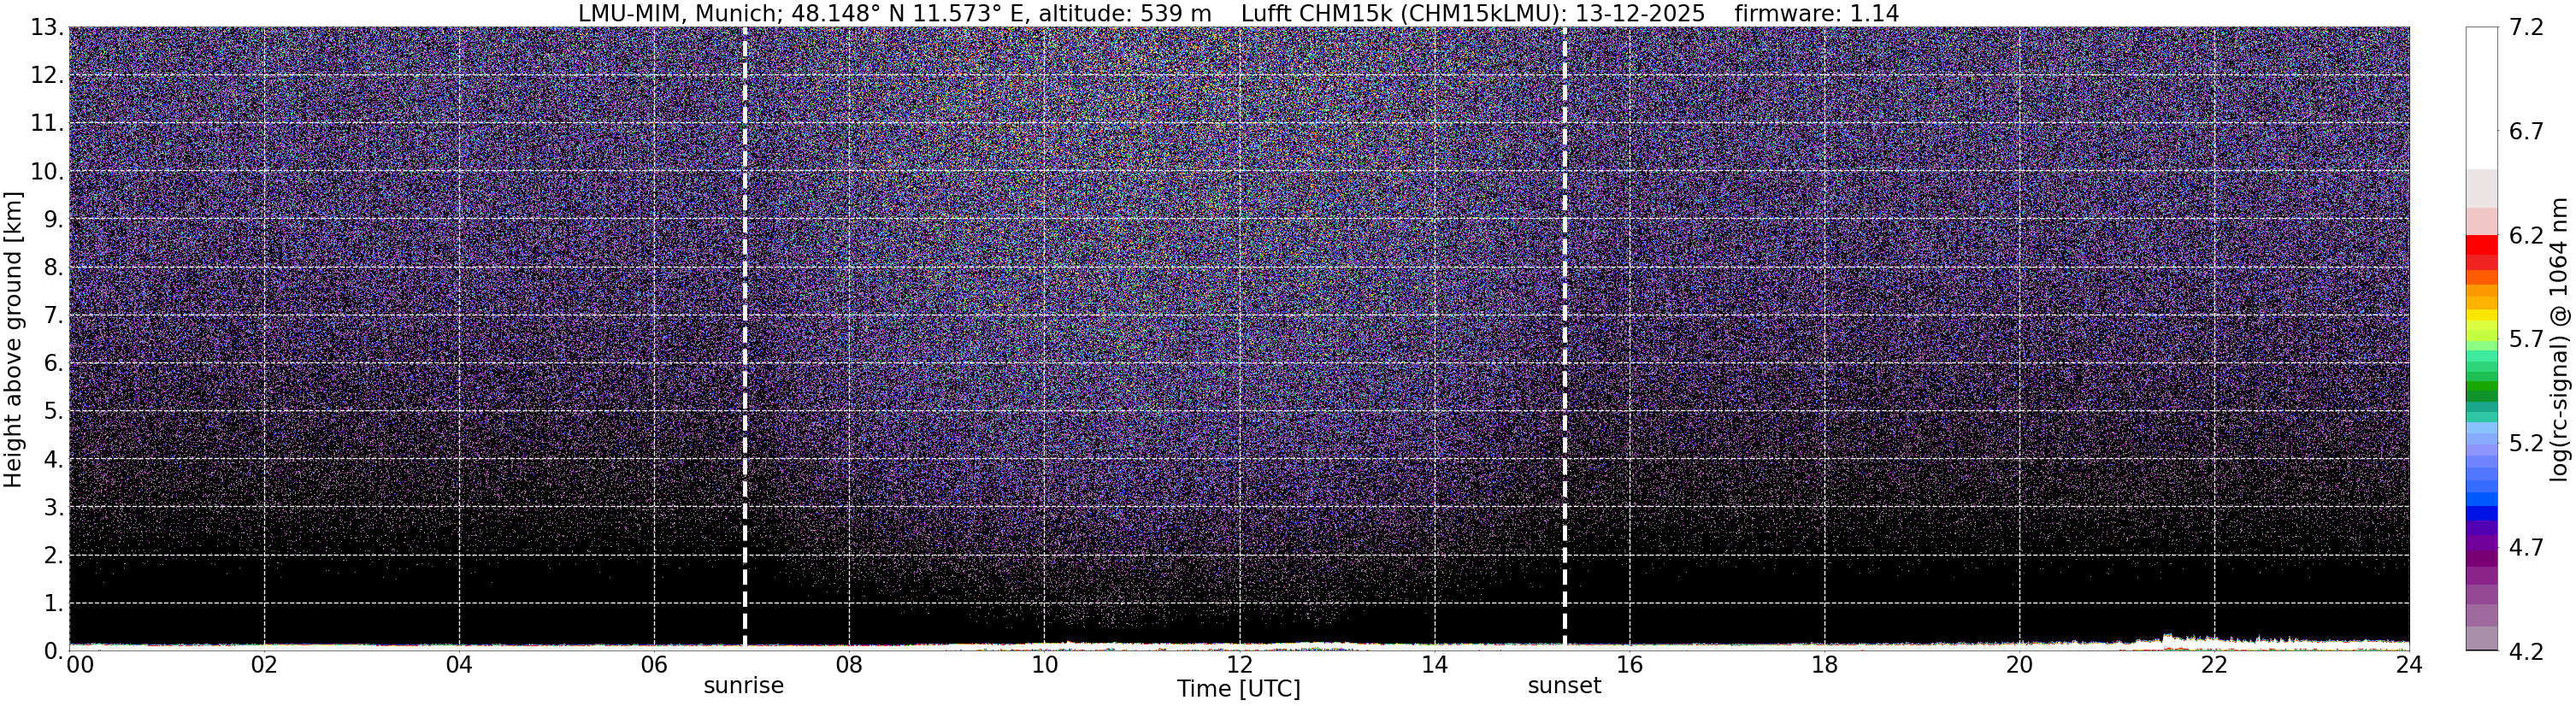The height and width of the screenshot is (706, 2576).
Task: Click the "0." tick on the height axis
Action: coord(53,651)
